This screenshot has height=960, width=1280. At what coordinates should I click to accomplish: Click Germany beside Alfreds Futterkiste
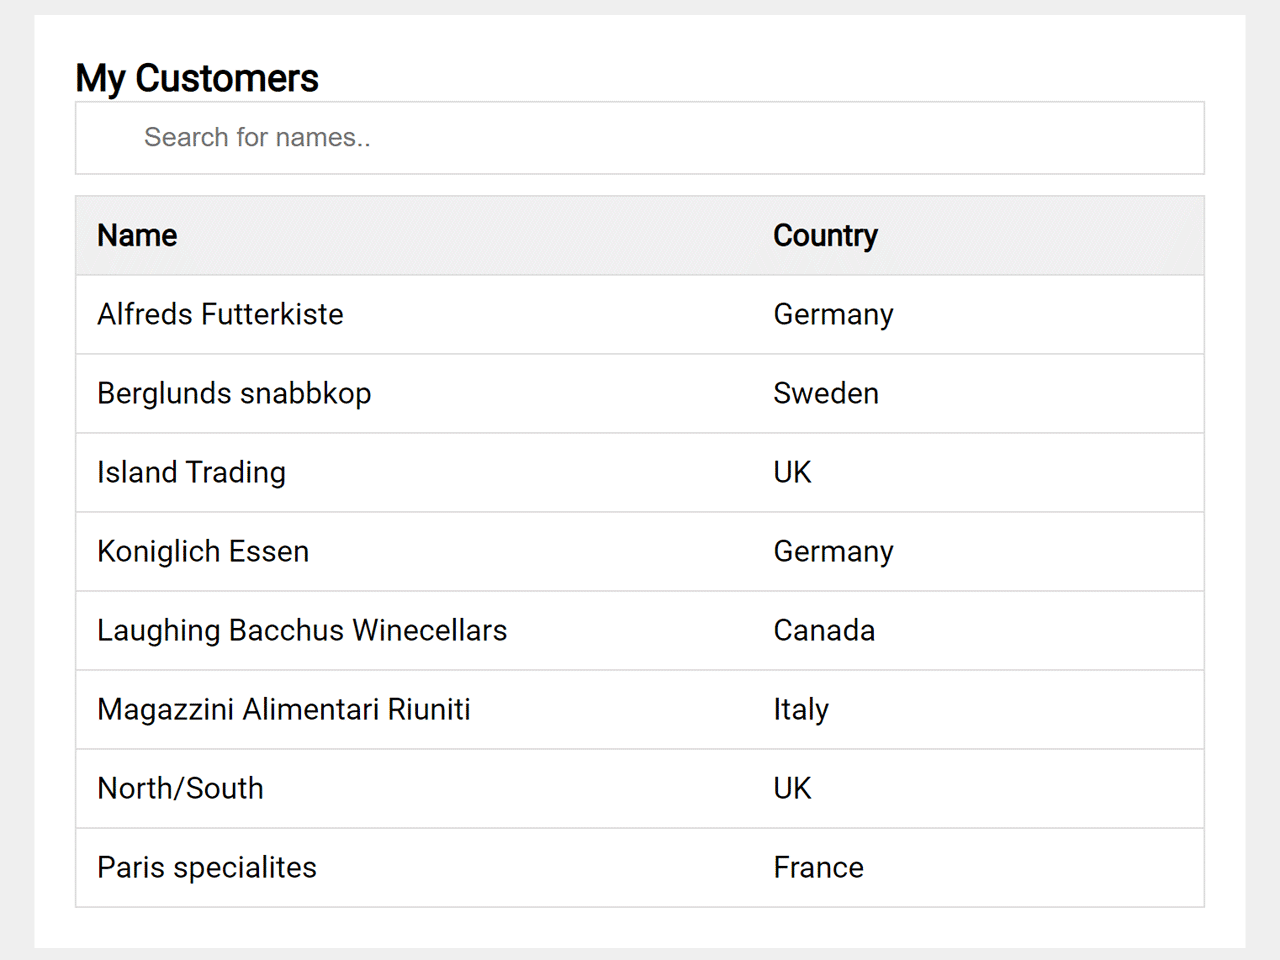[833, 315]
